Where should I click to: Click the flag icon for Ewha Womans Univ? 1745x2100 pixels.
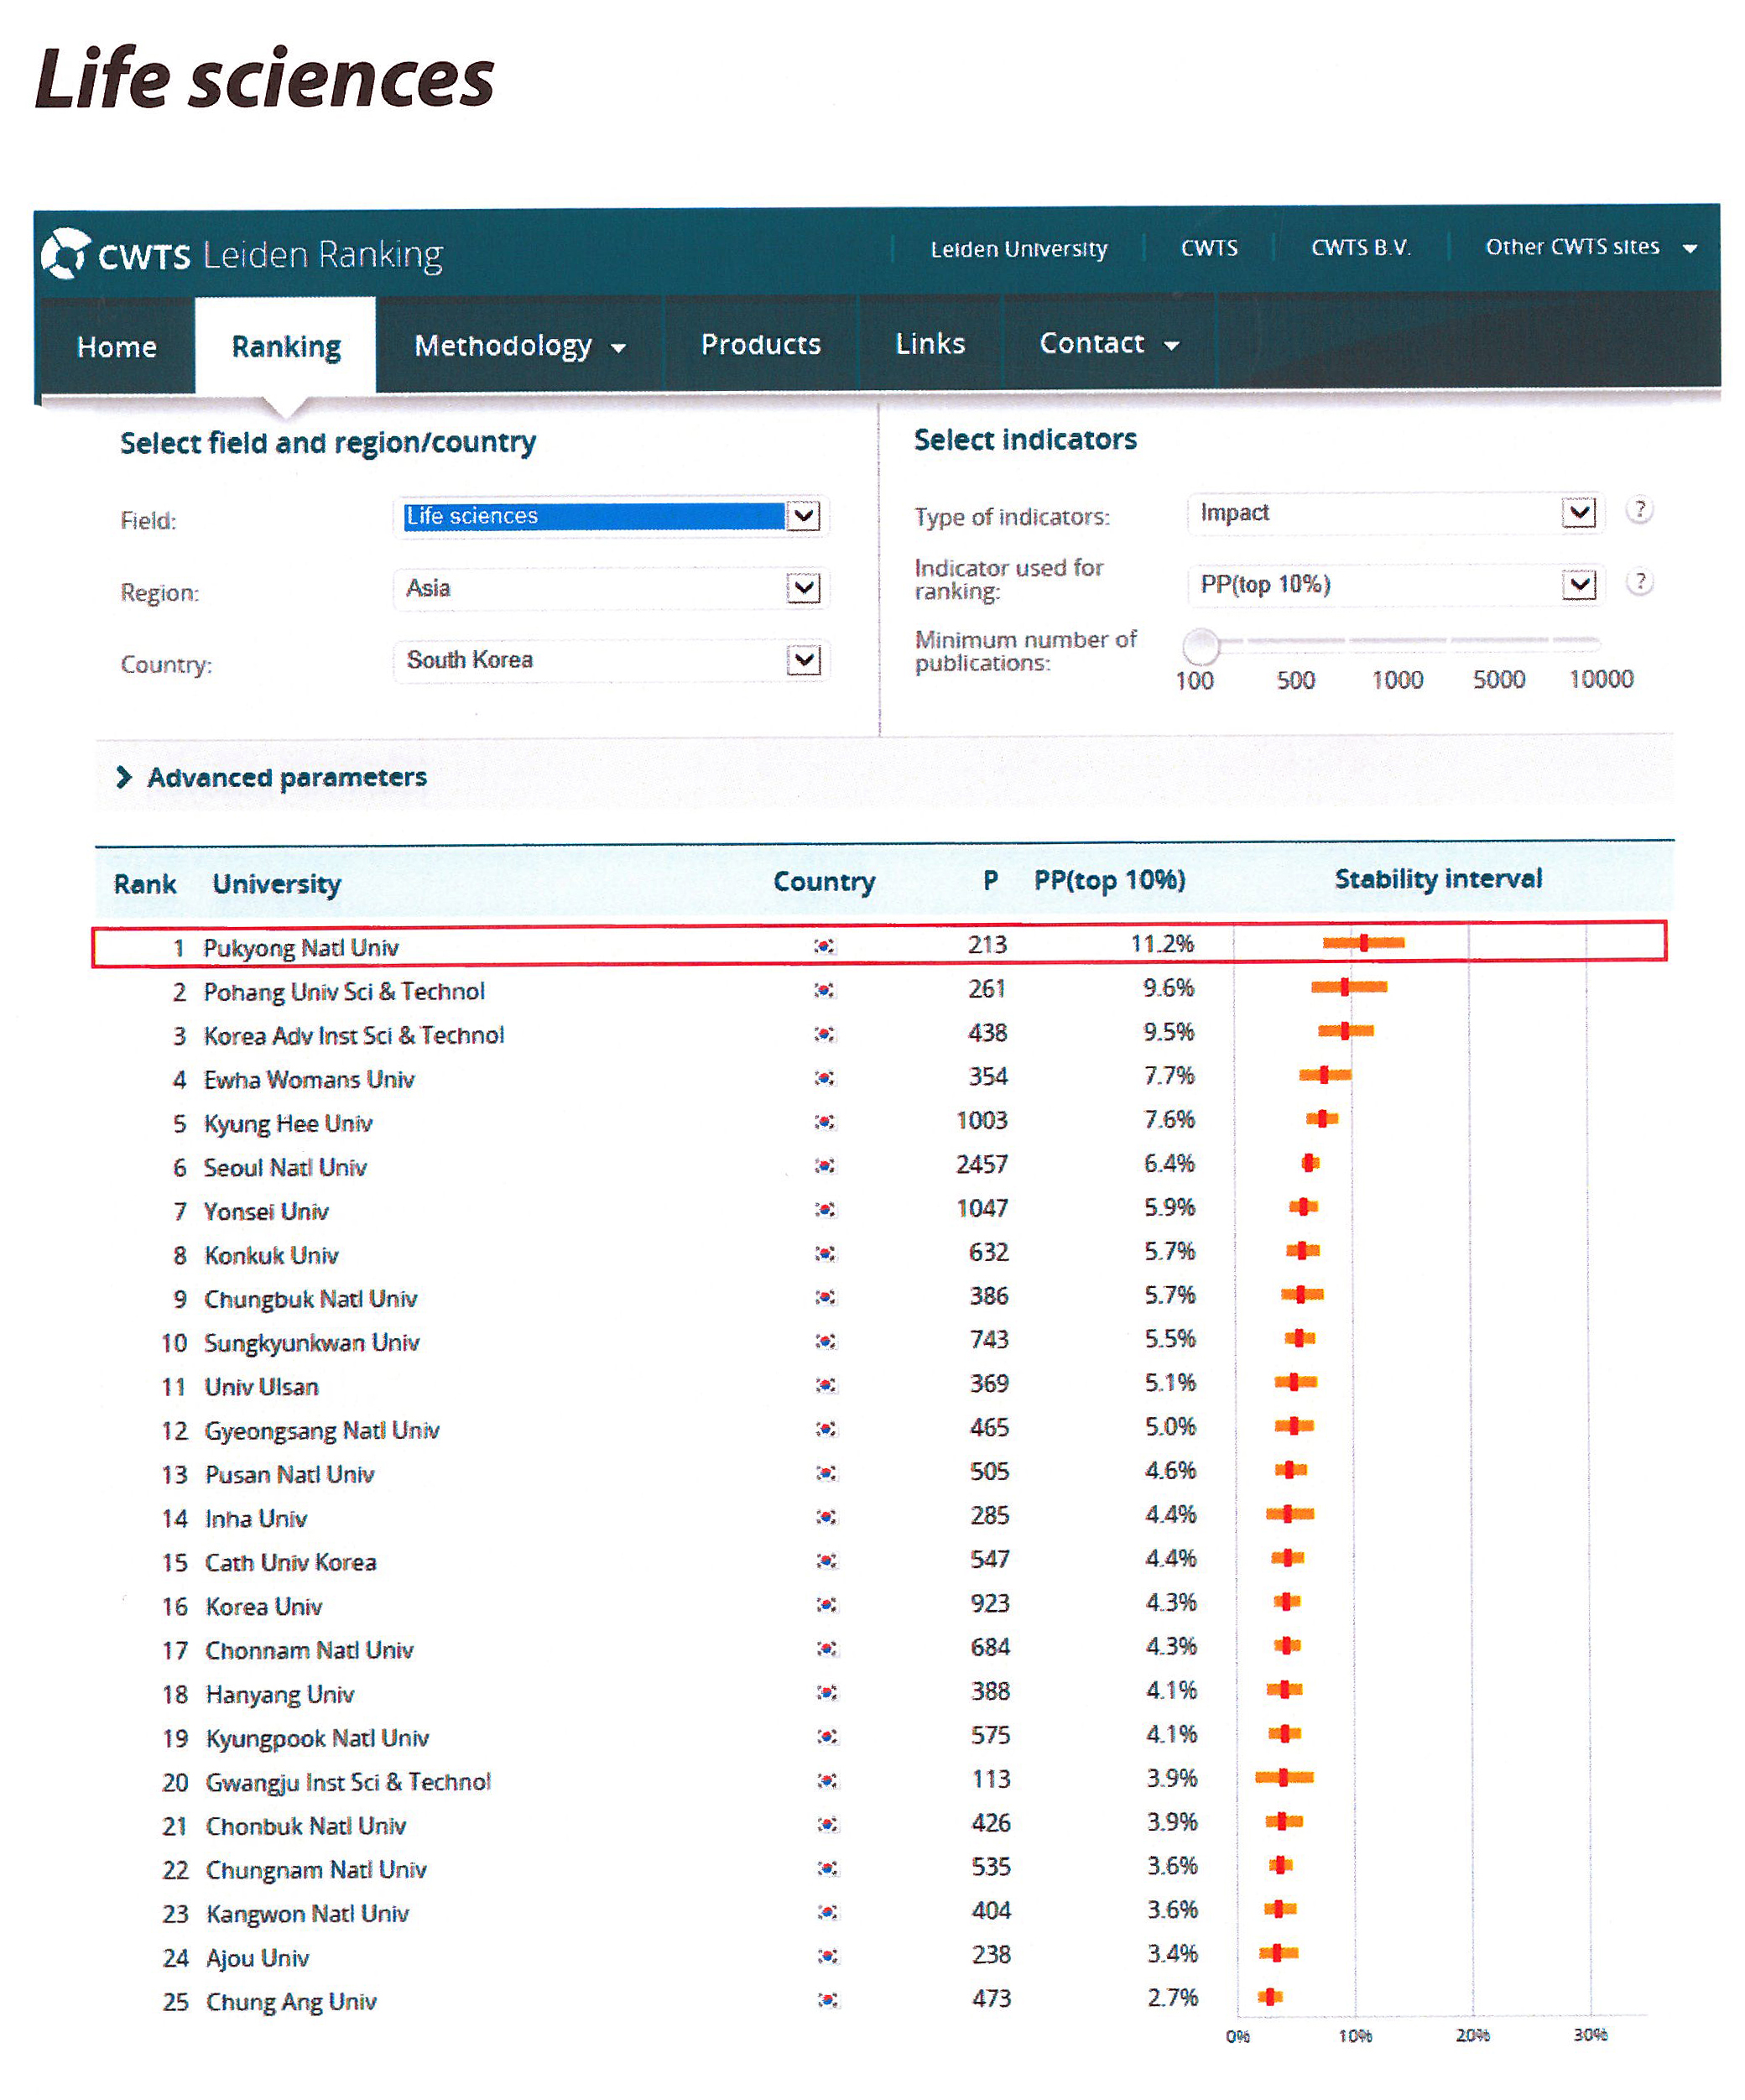coord(824,1078)
